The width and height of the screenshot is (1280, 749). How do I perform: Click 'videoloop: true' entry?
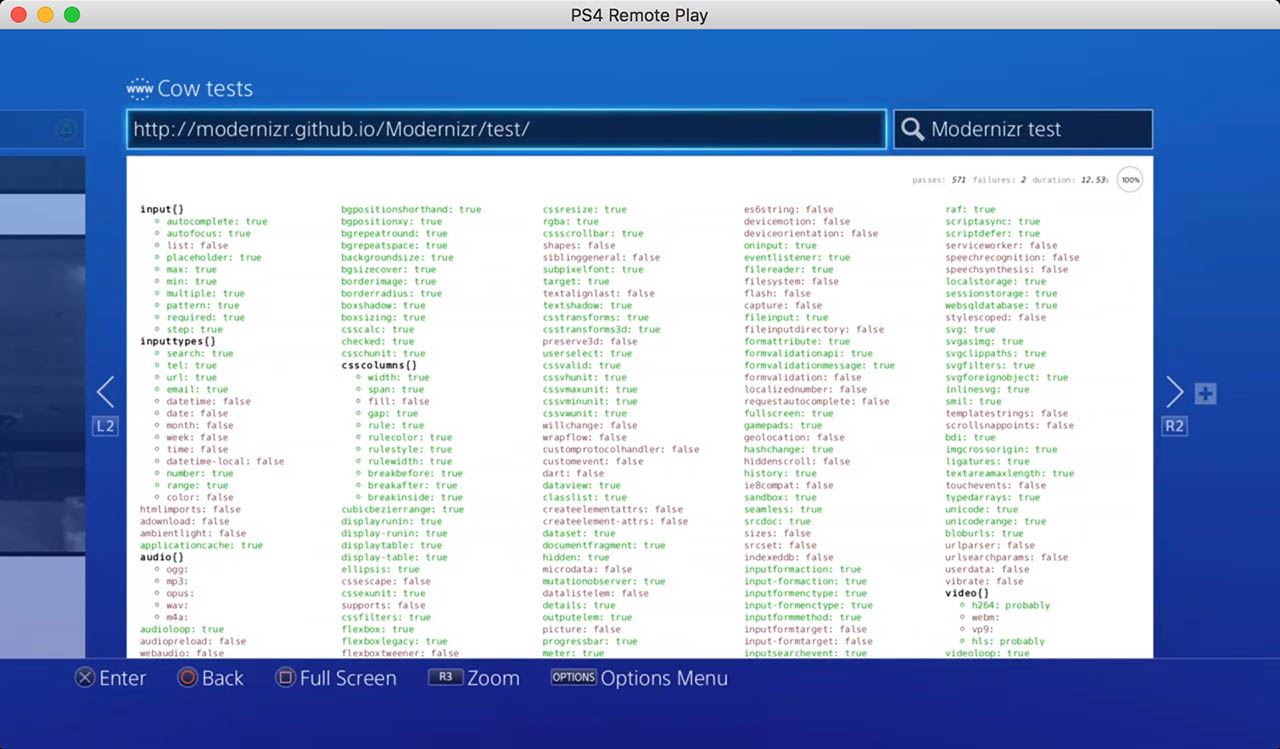click(x=987, y=654)
